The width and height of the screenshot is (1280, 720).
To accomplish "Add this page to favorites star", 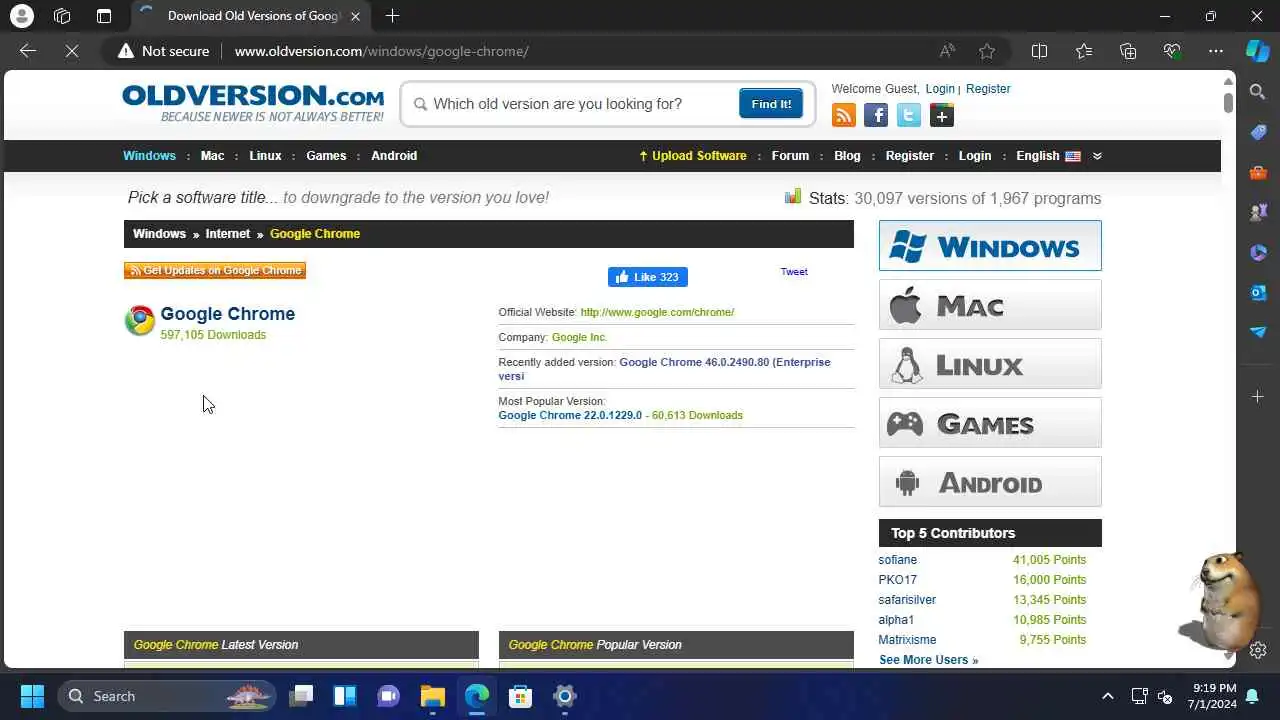I will click(x=987, y=51).
